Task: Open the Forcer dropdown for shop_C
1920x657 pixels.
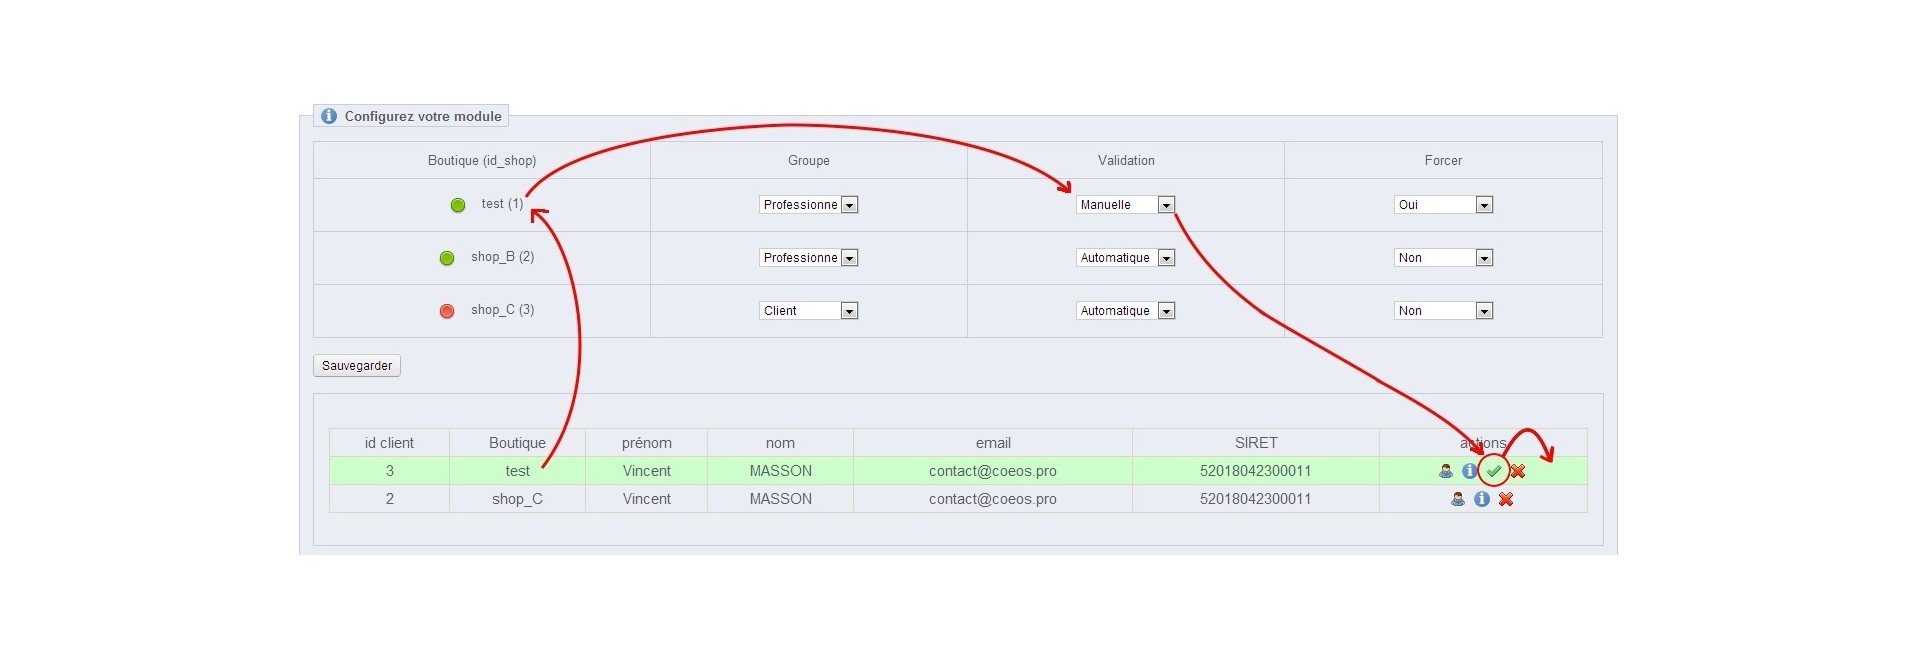Action: [x=1442, y=311]
